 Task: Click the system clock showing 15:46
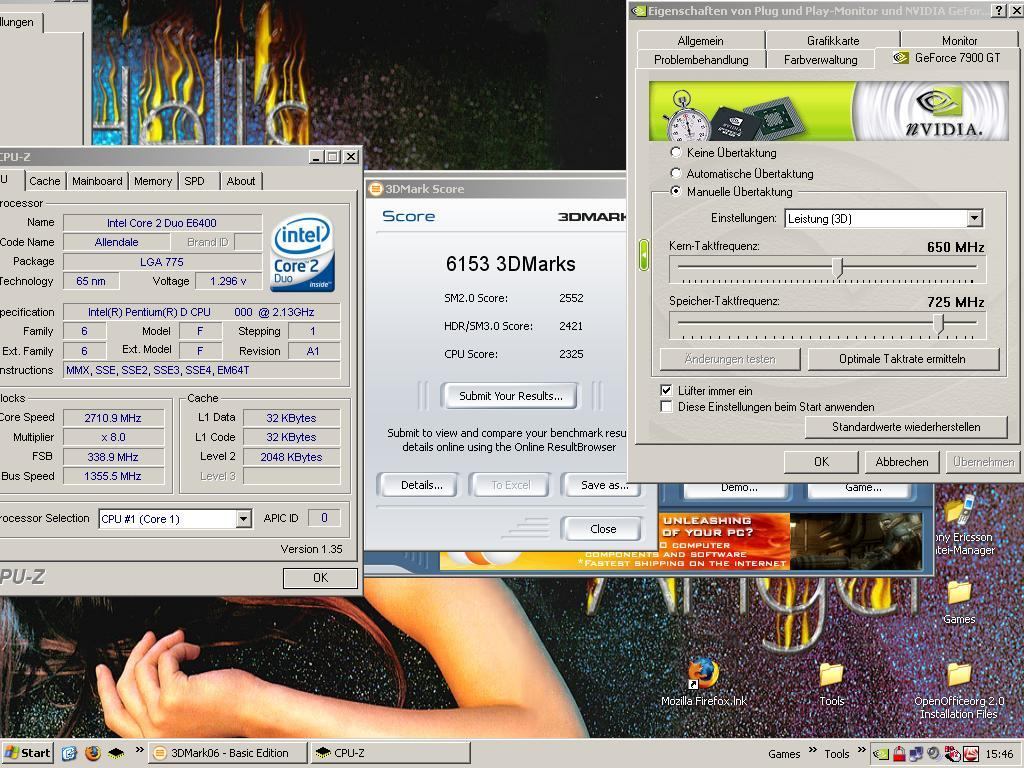pyautogui.click(x=999, y=754)
